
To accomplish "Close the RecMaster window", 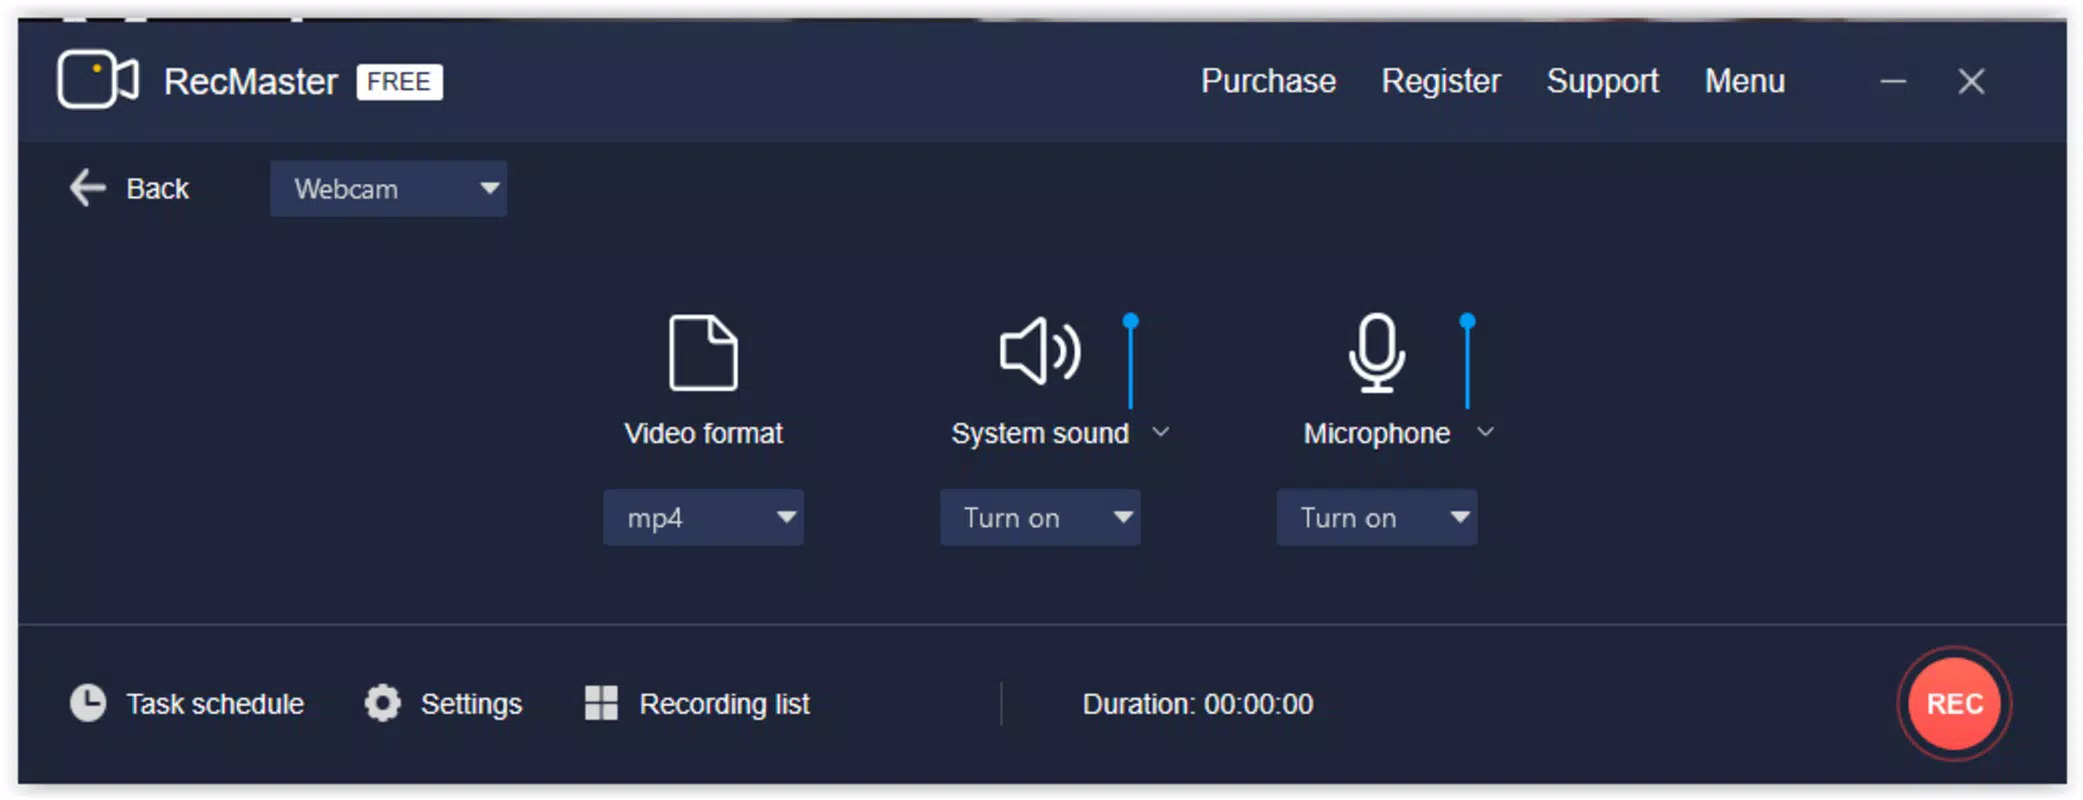I will point(1971,81).
